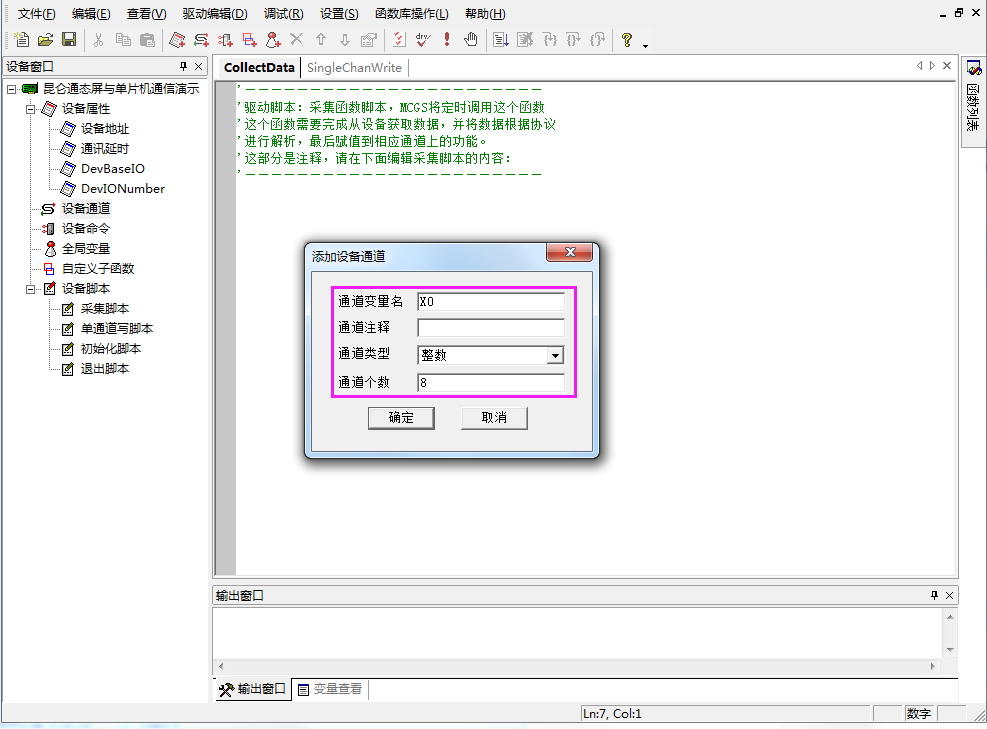
Task: Click the step-run script toolbar icon
Action: pyautogui.click(x=501, y=40)
